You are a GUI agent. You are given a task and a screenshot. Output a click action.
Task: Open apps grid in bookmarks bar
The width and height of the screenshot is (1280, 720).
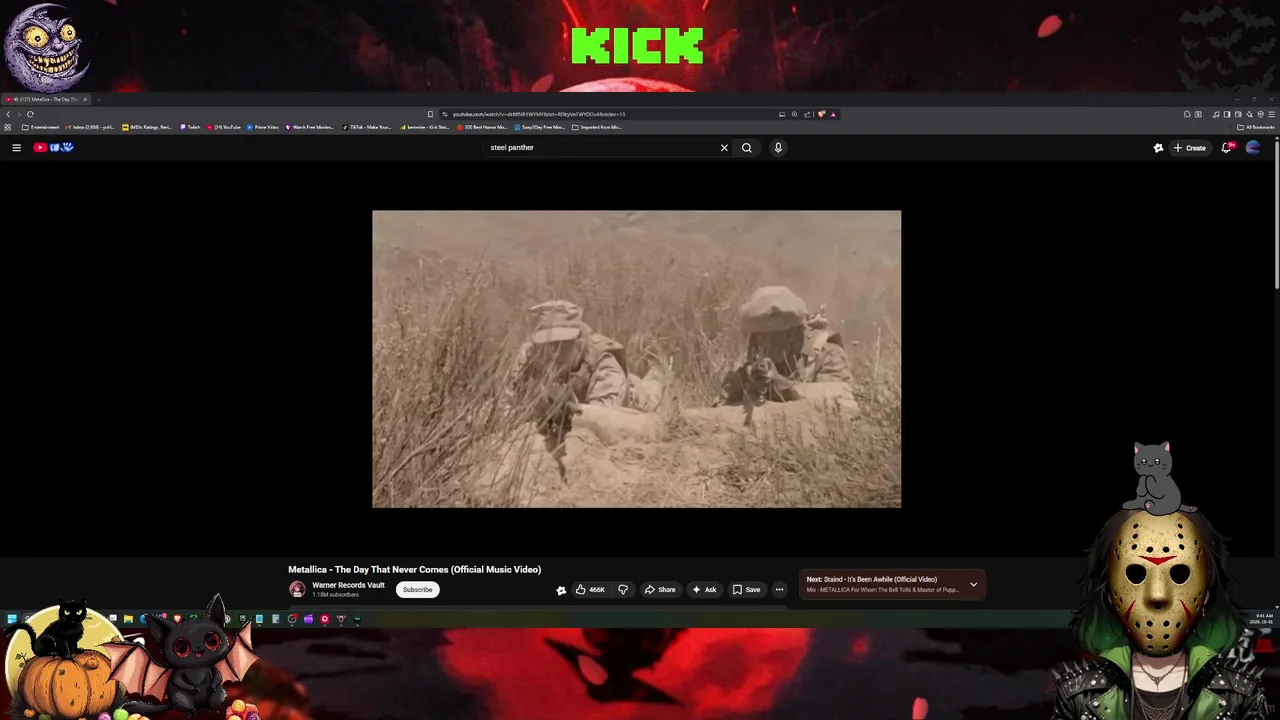(x=7, y=127)
